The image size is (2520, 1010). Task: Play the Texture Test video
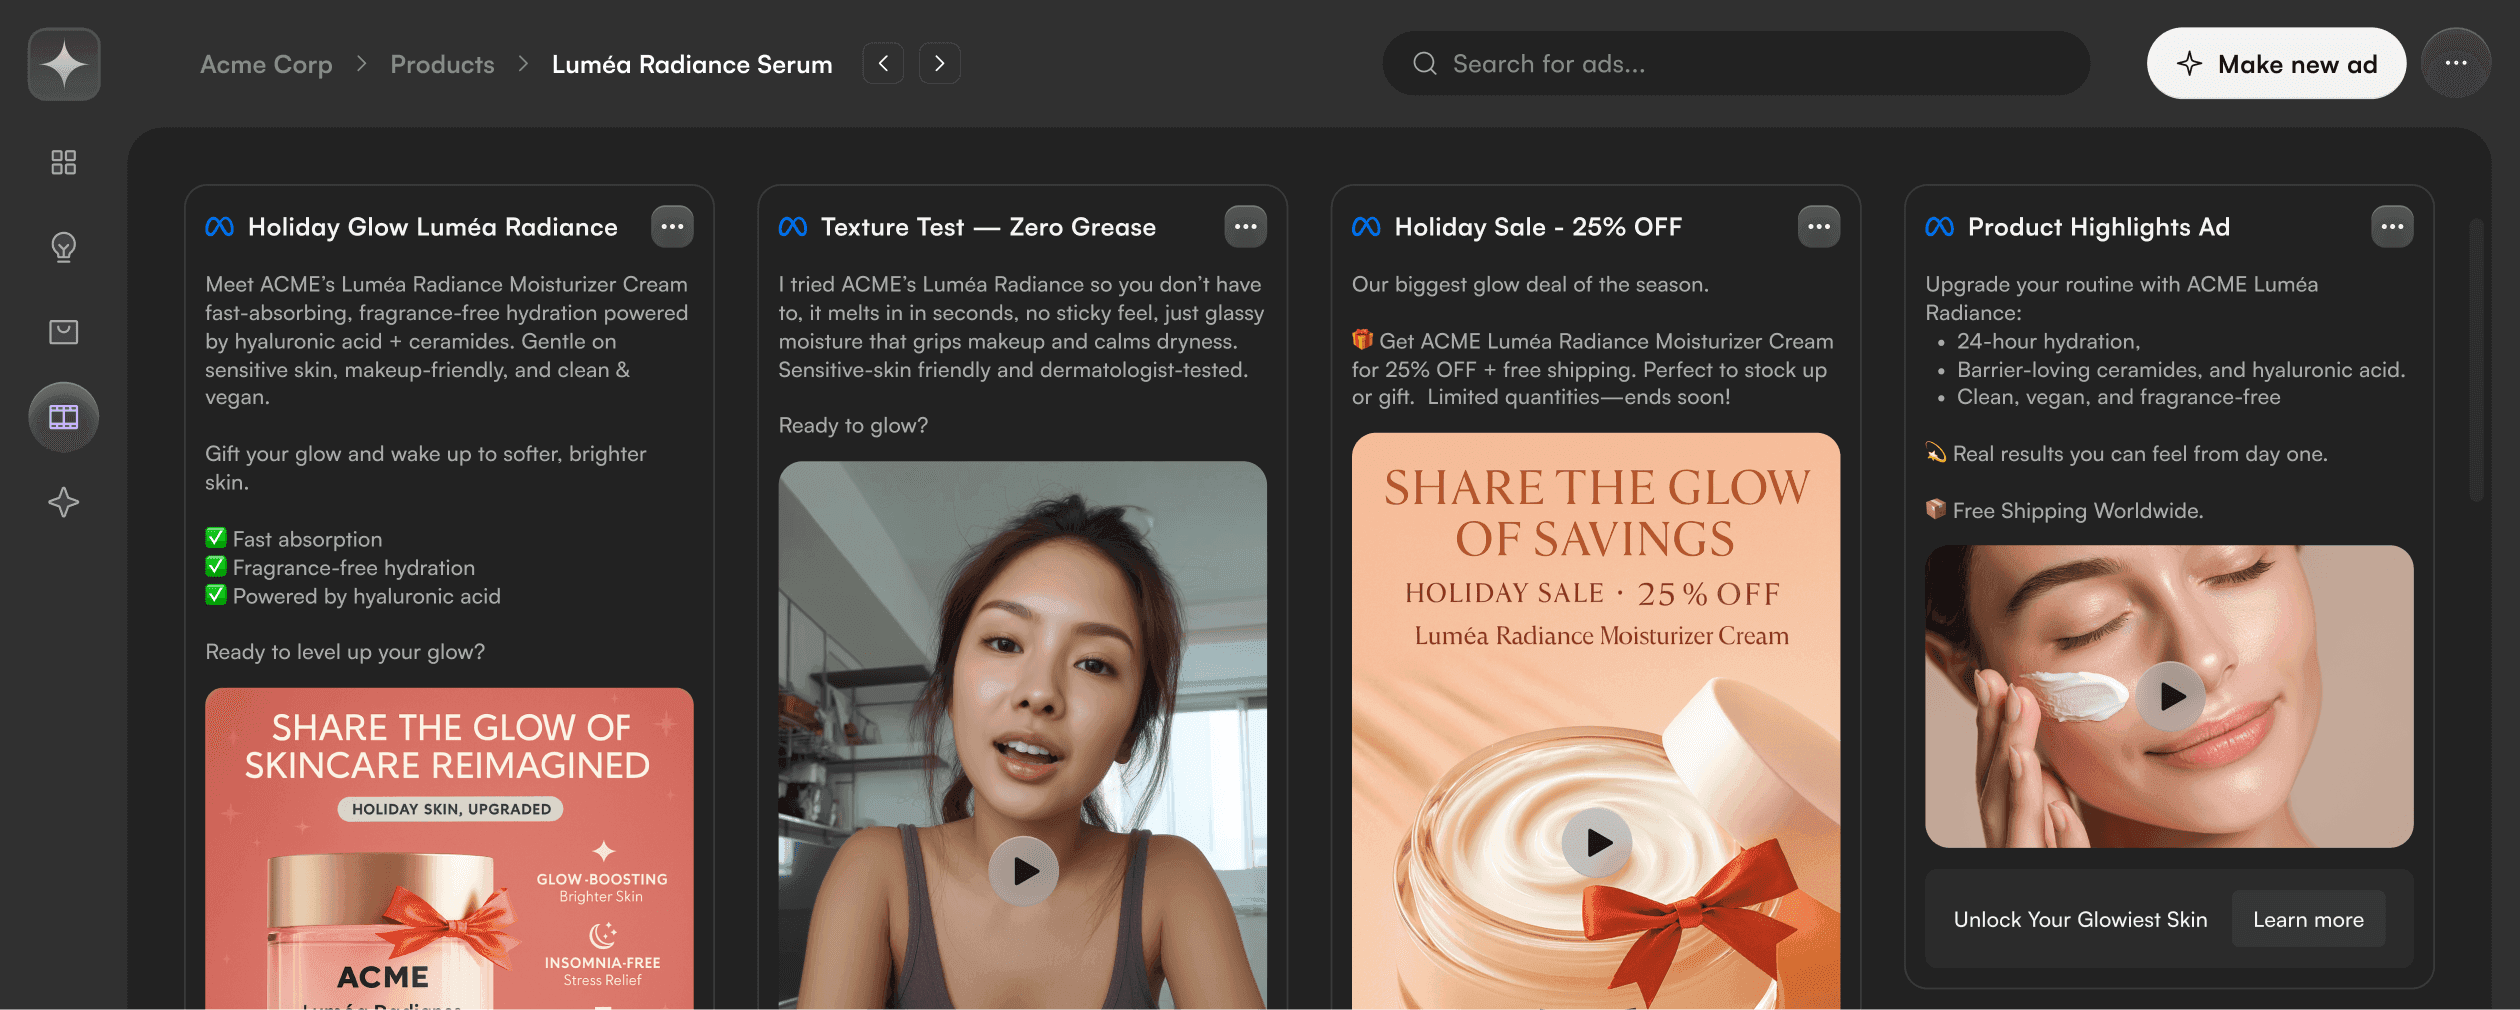1023,869
